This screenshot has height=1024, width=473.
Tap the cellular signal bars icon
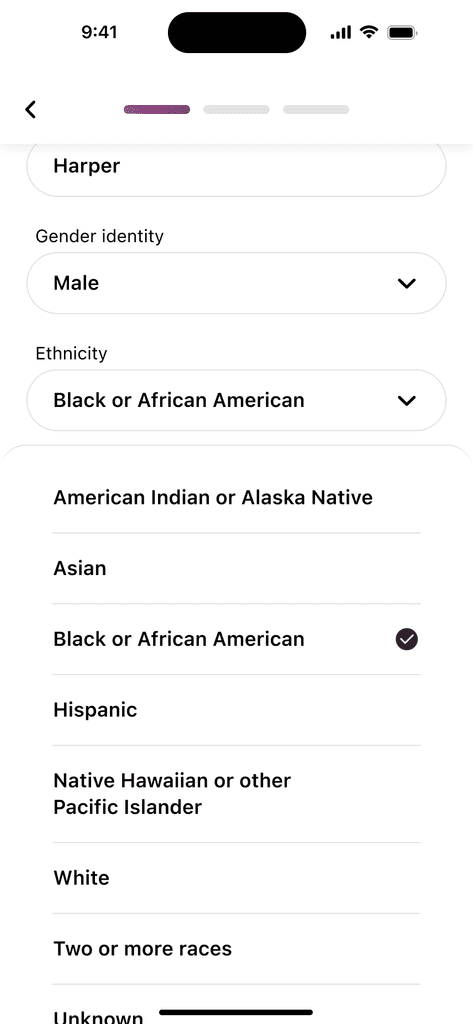click(341, 32)
